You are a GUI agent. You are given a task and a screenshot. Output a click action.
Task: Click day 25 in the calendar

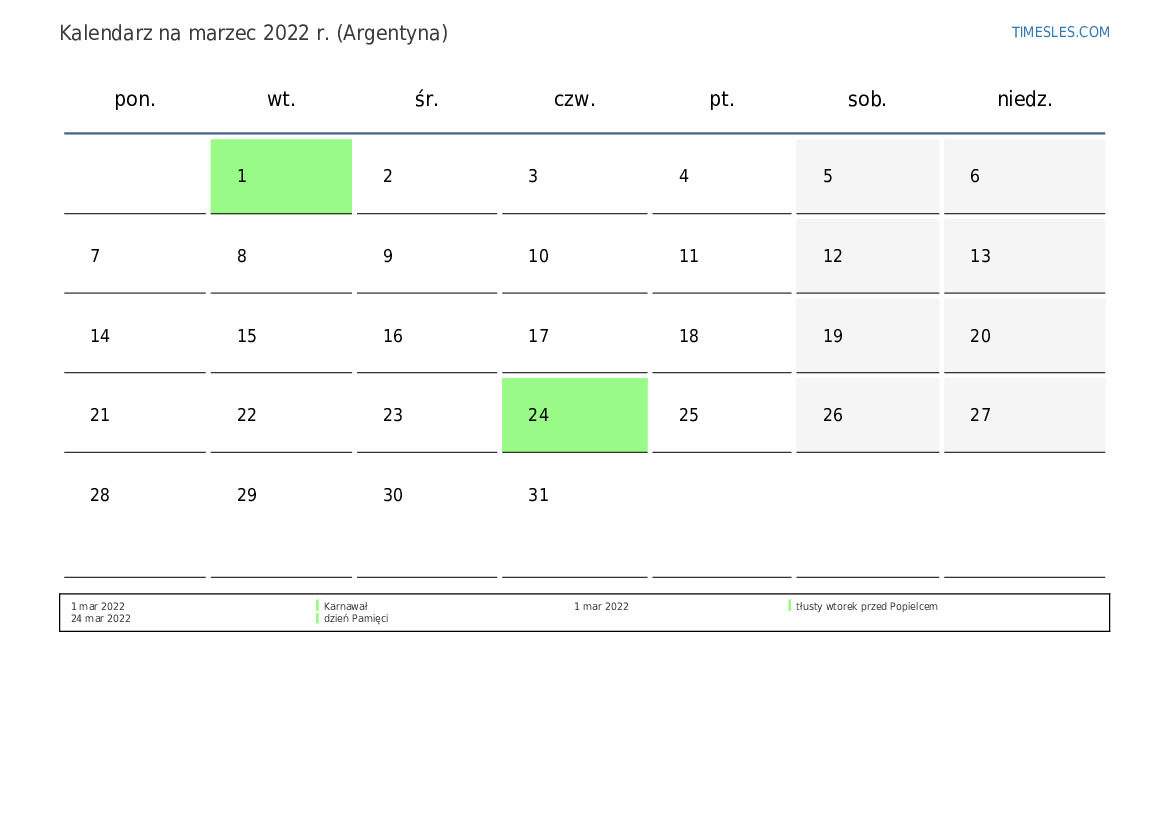(x=722, y=415)
